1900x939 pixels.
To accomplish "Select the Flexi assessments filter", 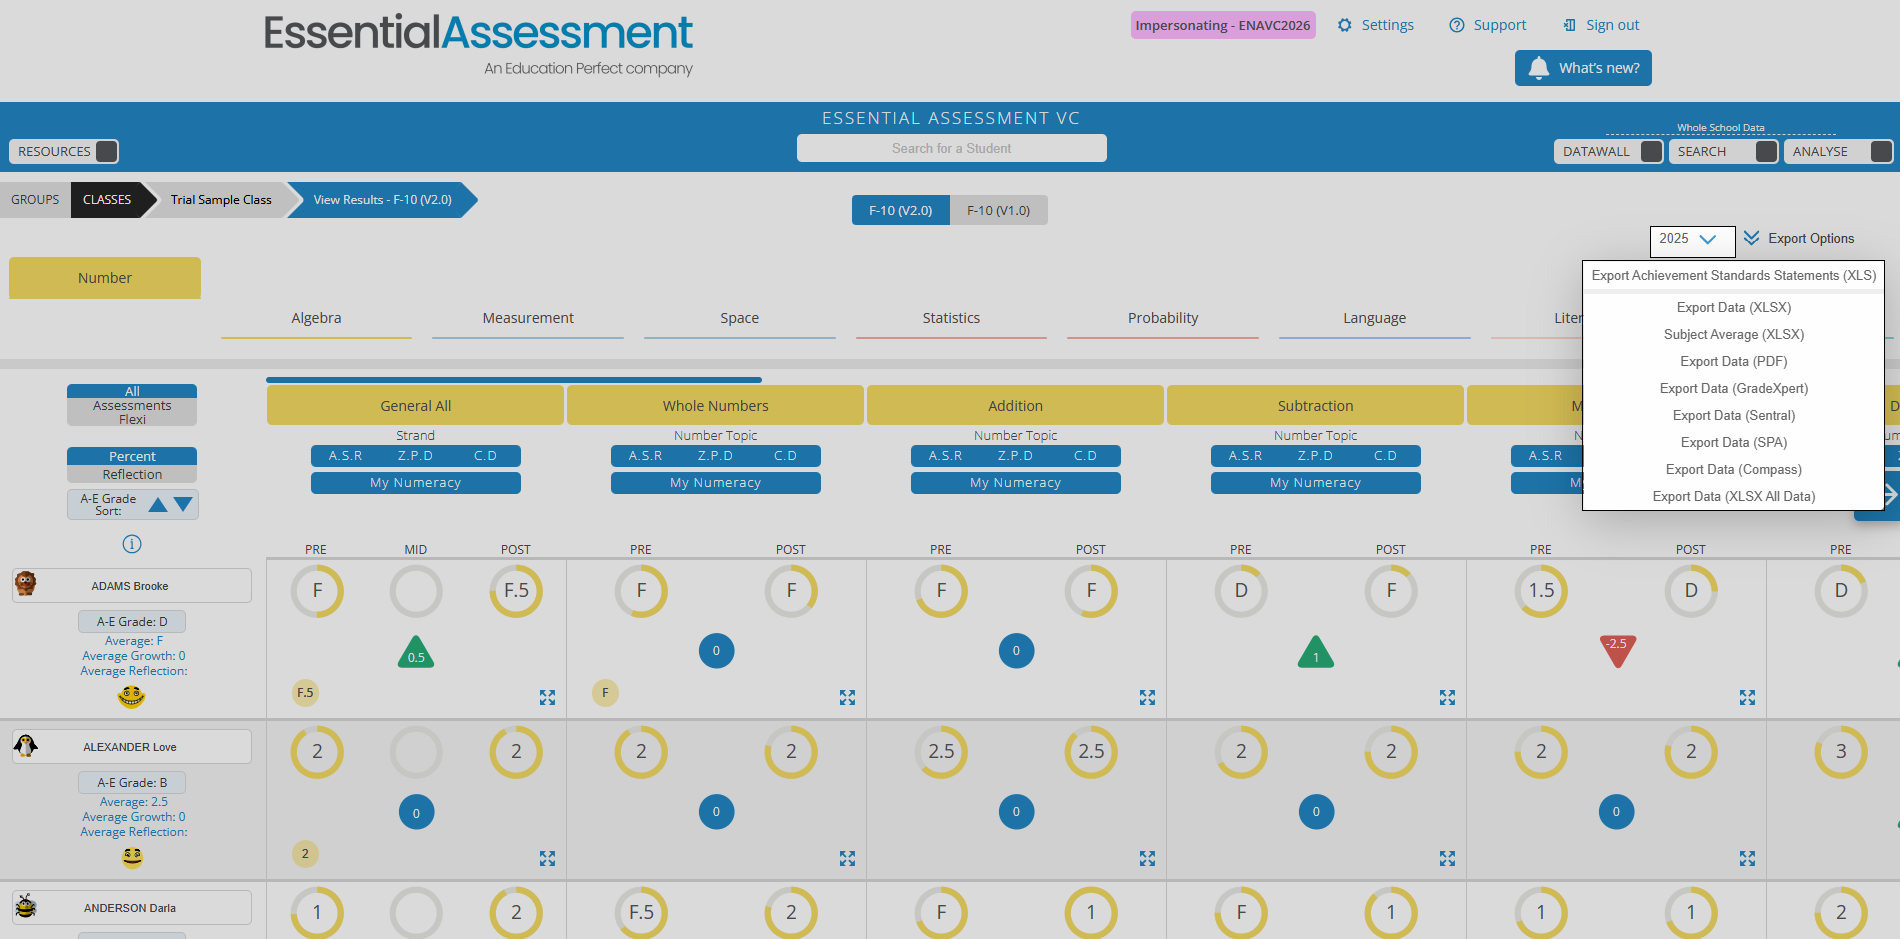I will click(132, 419).
